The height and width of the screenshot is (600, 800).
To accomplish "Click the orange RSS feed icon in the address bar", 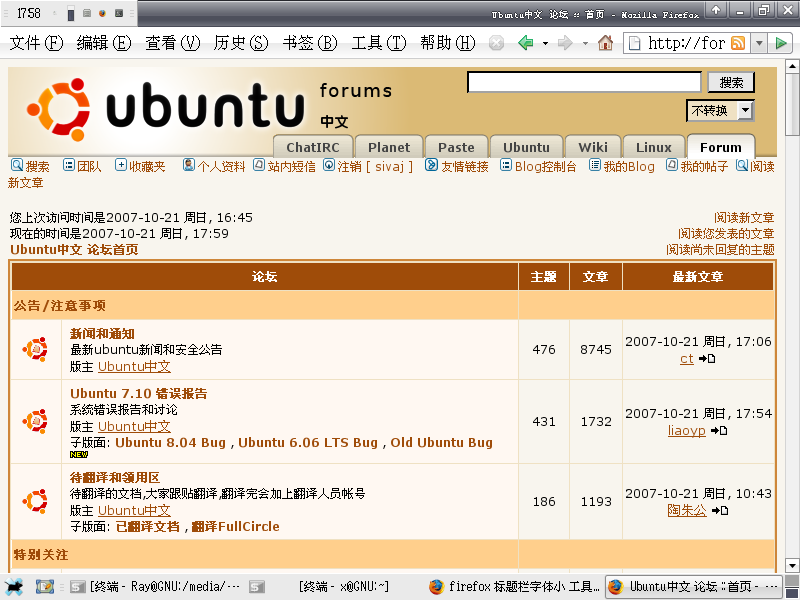I will 738,43.
